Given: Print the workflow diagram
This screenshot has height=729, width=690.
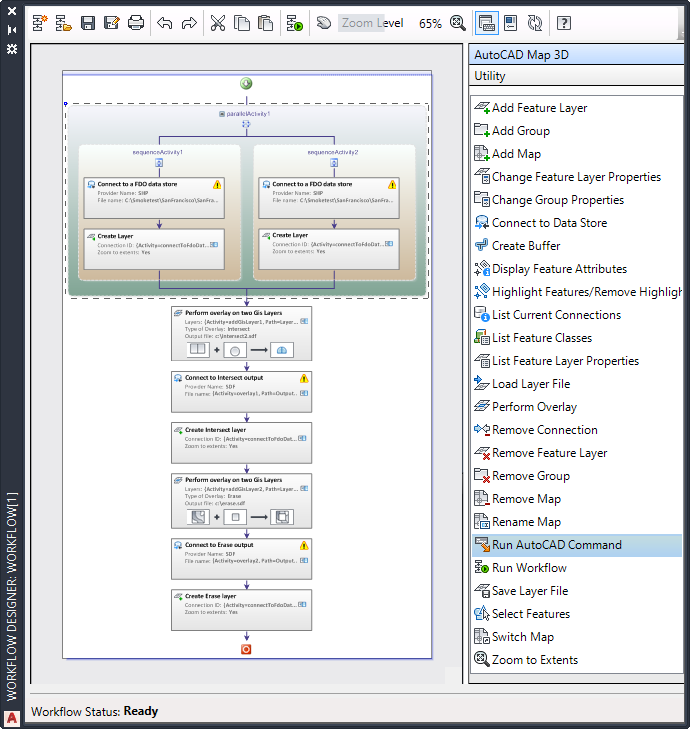Looking at the screenshot, I should coord(136,23).
